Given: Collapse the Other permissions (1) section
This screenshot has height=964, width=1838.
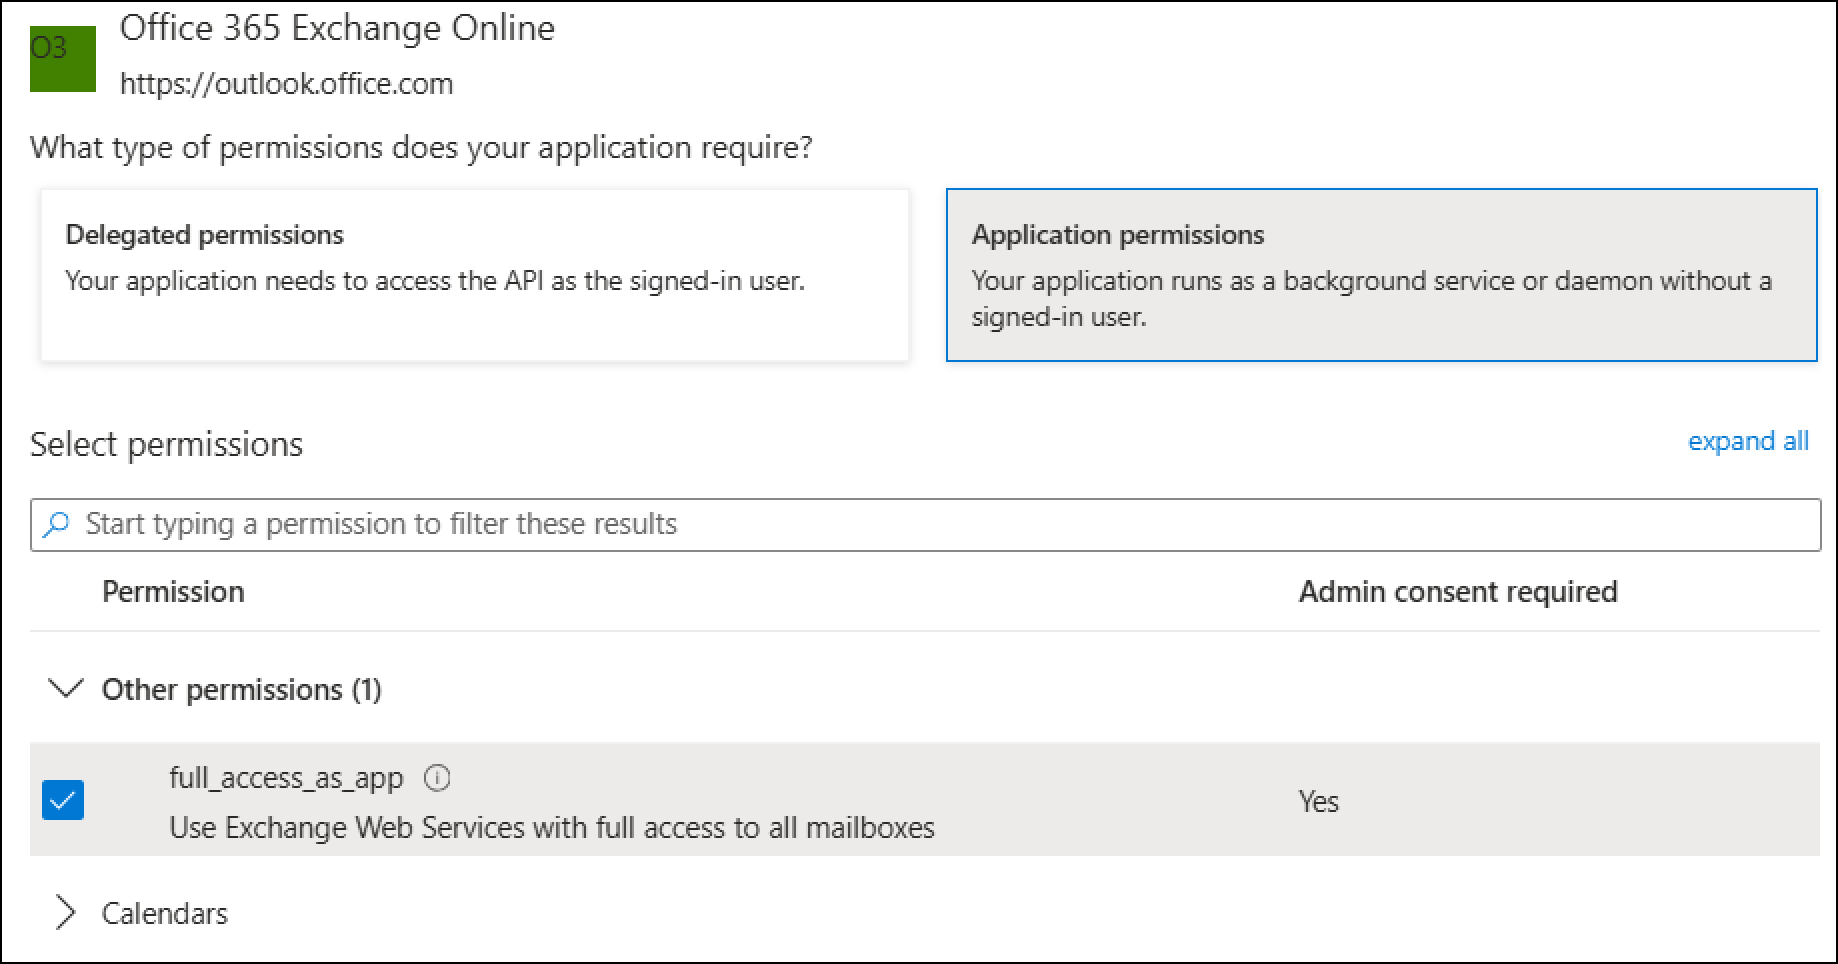Looking at the screenshot, I should pos(66,689).
